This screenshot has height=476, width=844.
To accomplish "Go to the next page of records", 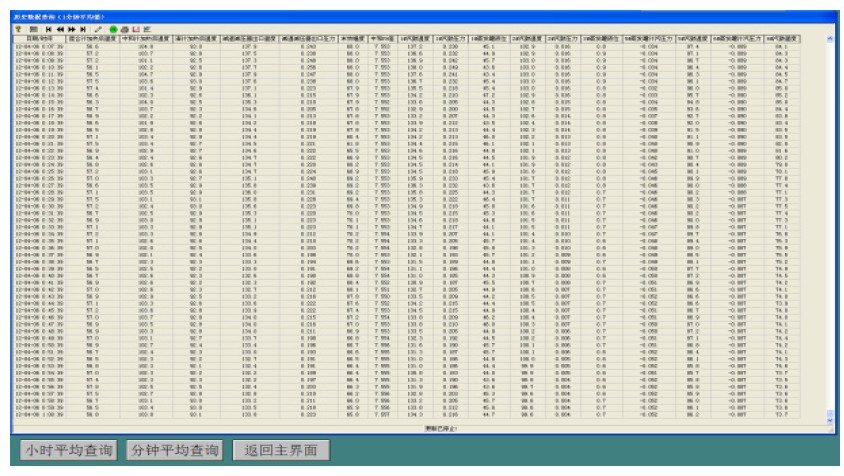I will pos(71,30).
